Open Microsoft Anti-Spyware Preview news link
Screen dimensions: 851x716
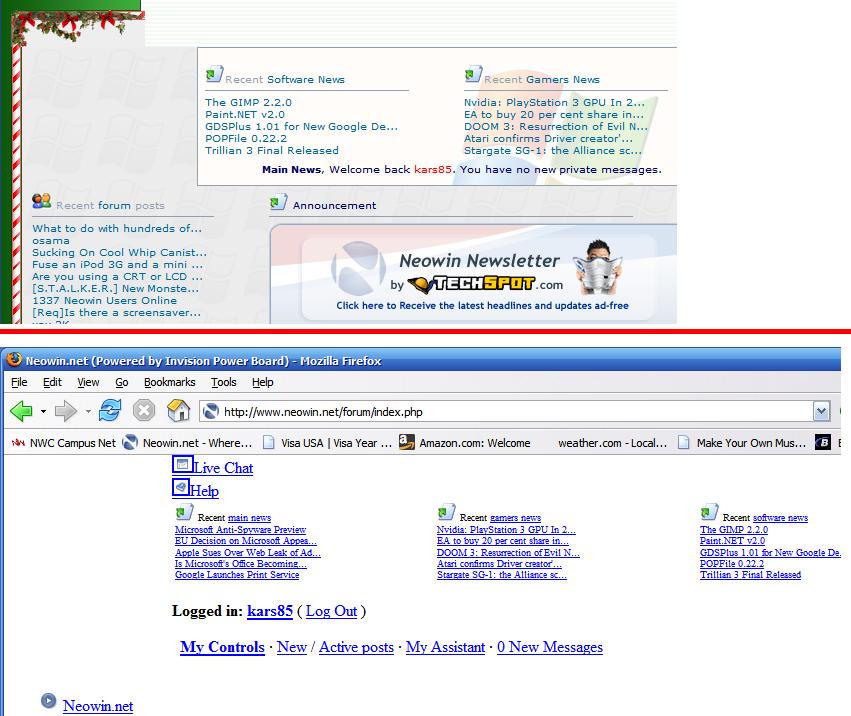pos(240,529)
